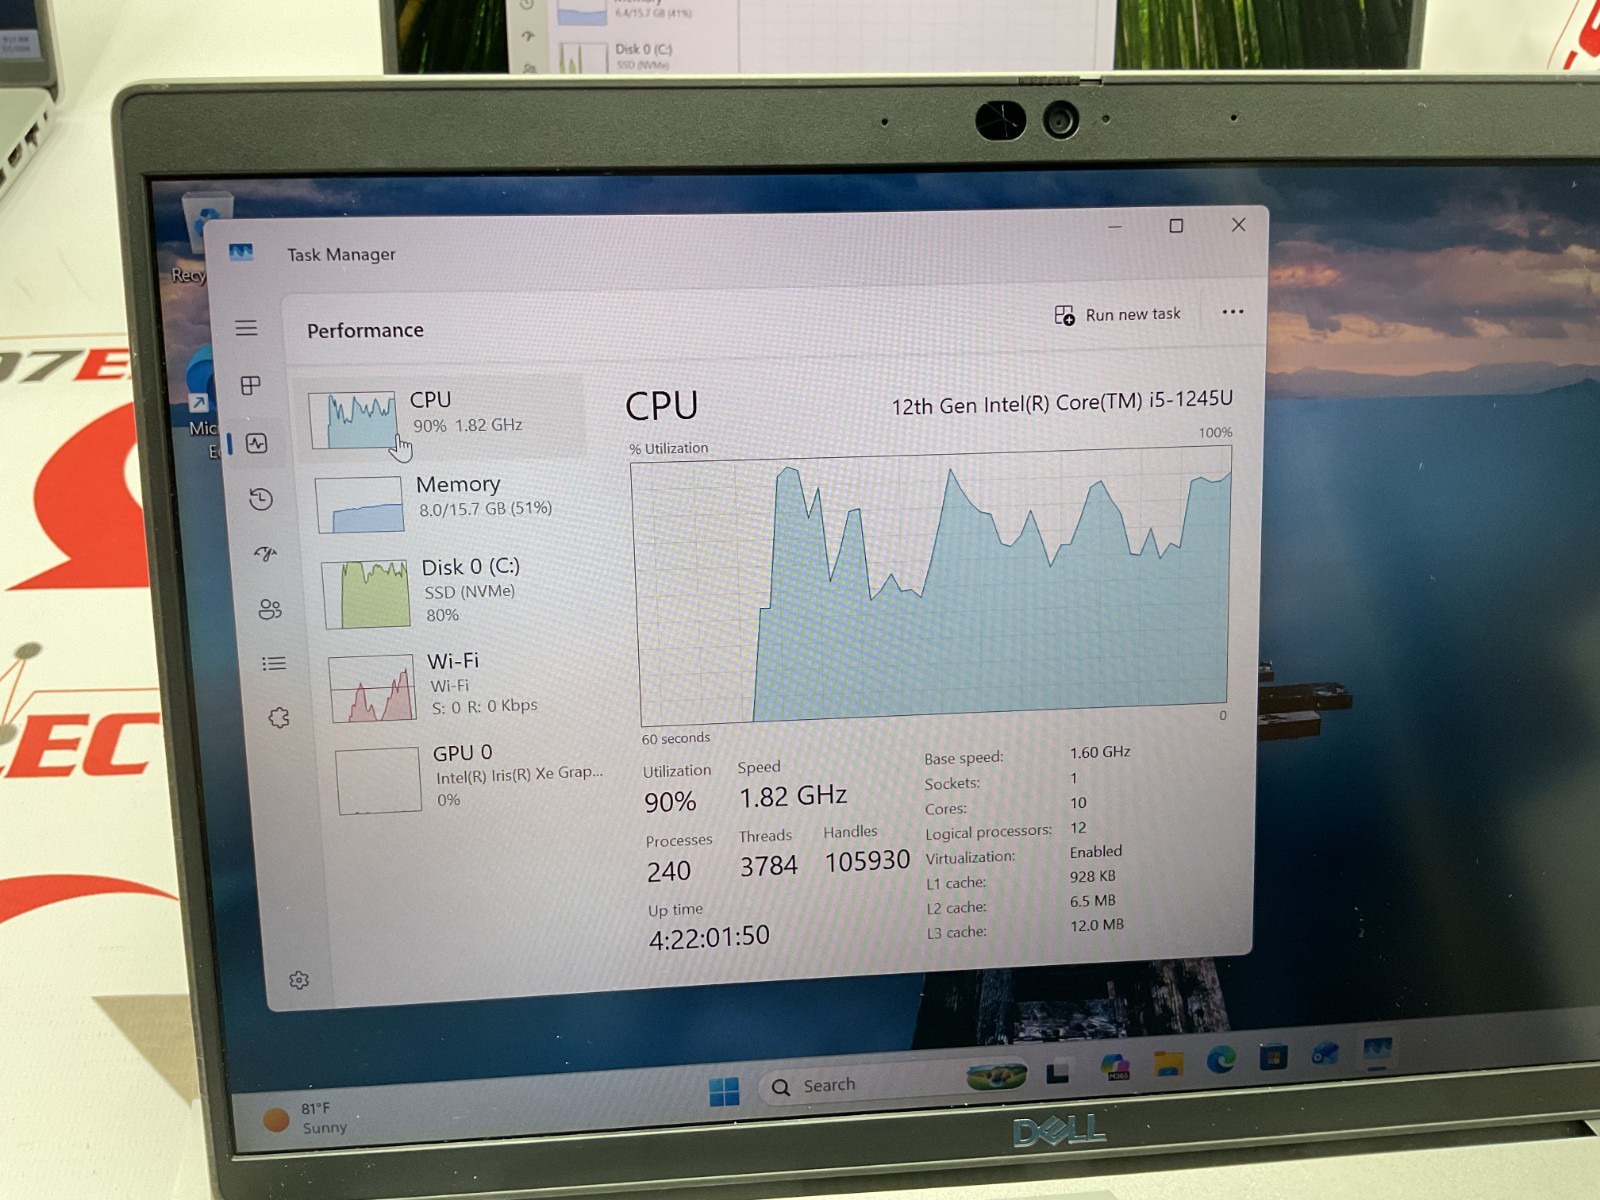Click the 105930 handles value
This screenshot has height=1200, width=1600.
(x=867, y=861)
